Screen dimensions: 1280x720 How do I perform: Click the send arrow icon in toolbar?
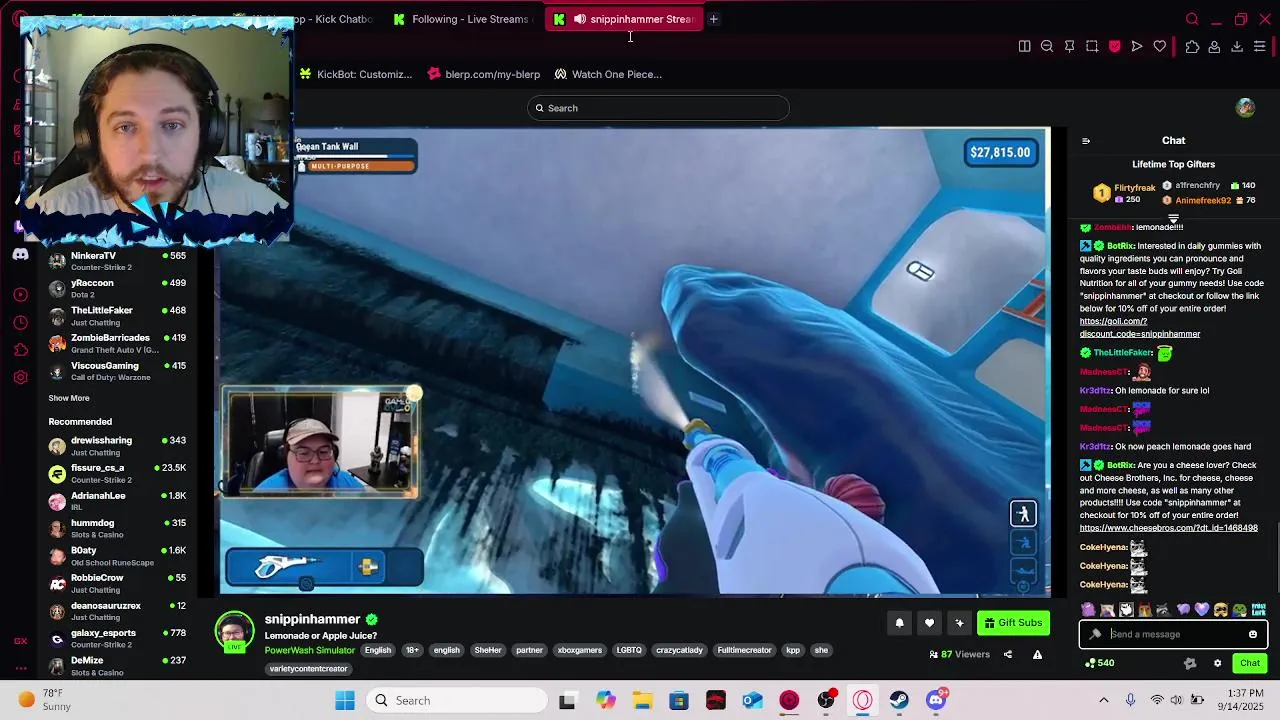coord(1137,46)
